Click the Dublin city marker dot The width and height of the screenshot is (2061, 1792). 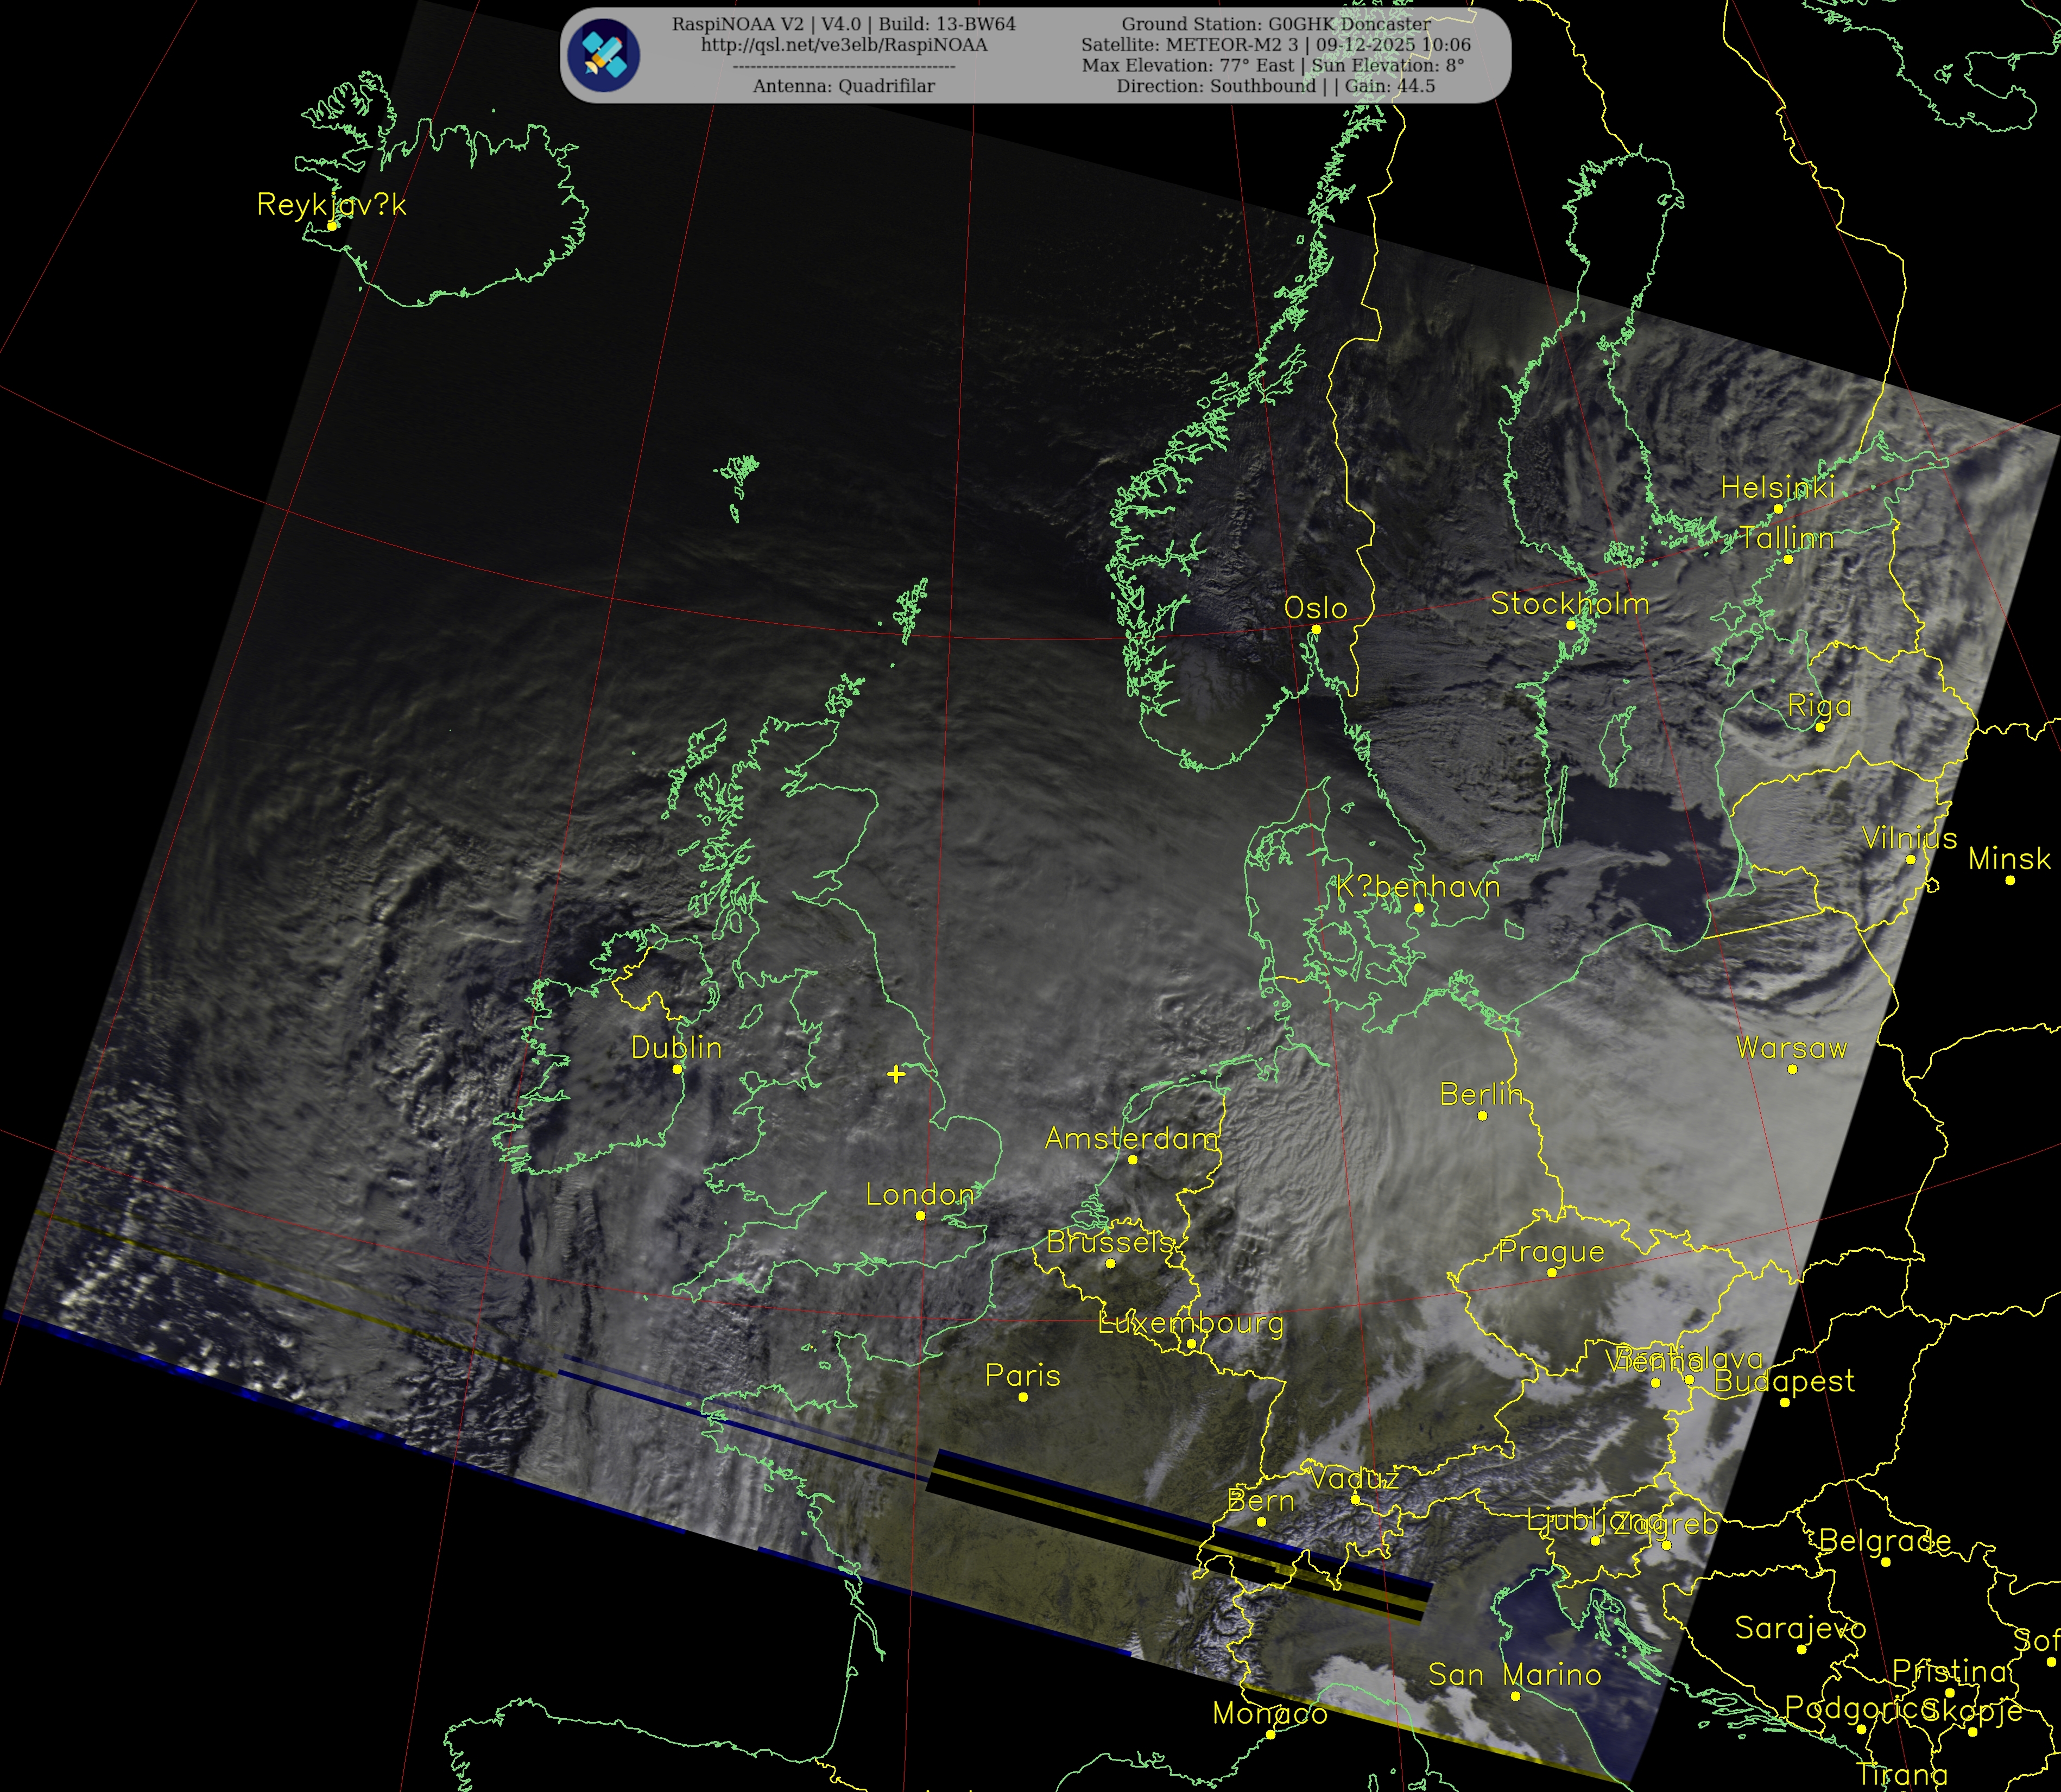point(677,1069)
